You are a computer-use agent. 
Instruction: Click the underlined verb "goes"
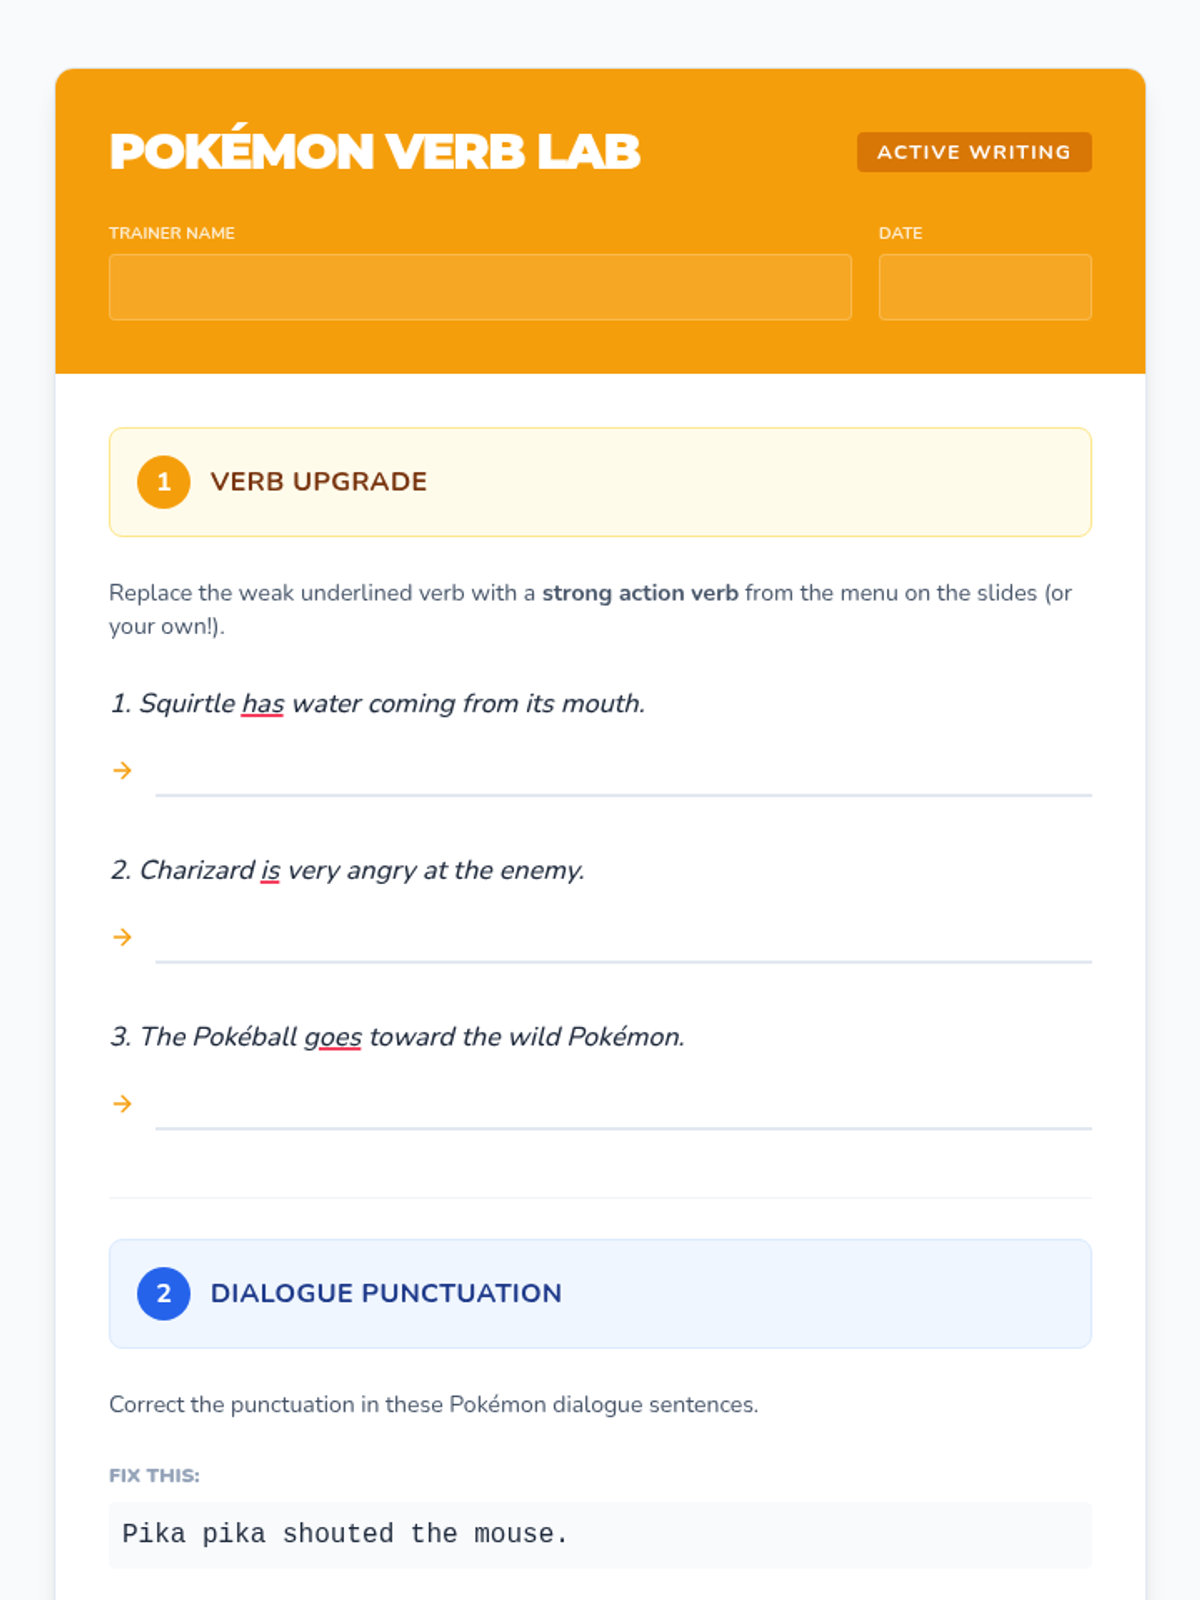point(333,1038)
